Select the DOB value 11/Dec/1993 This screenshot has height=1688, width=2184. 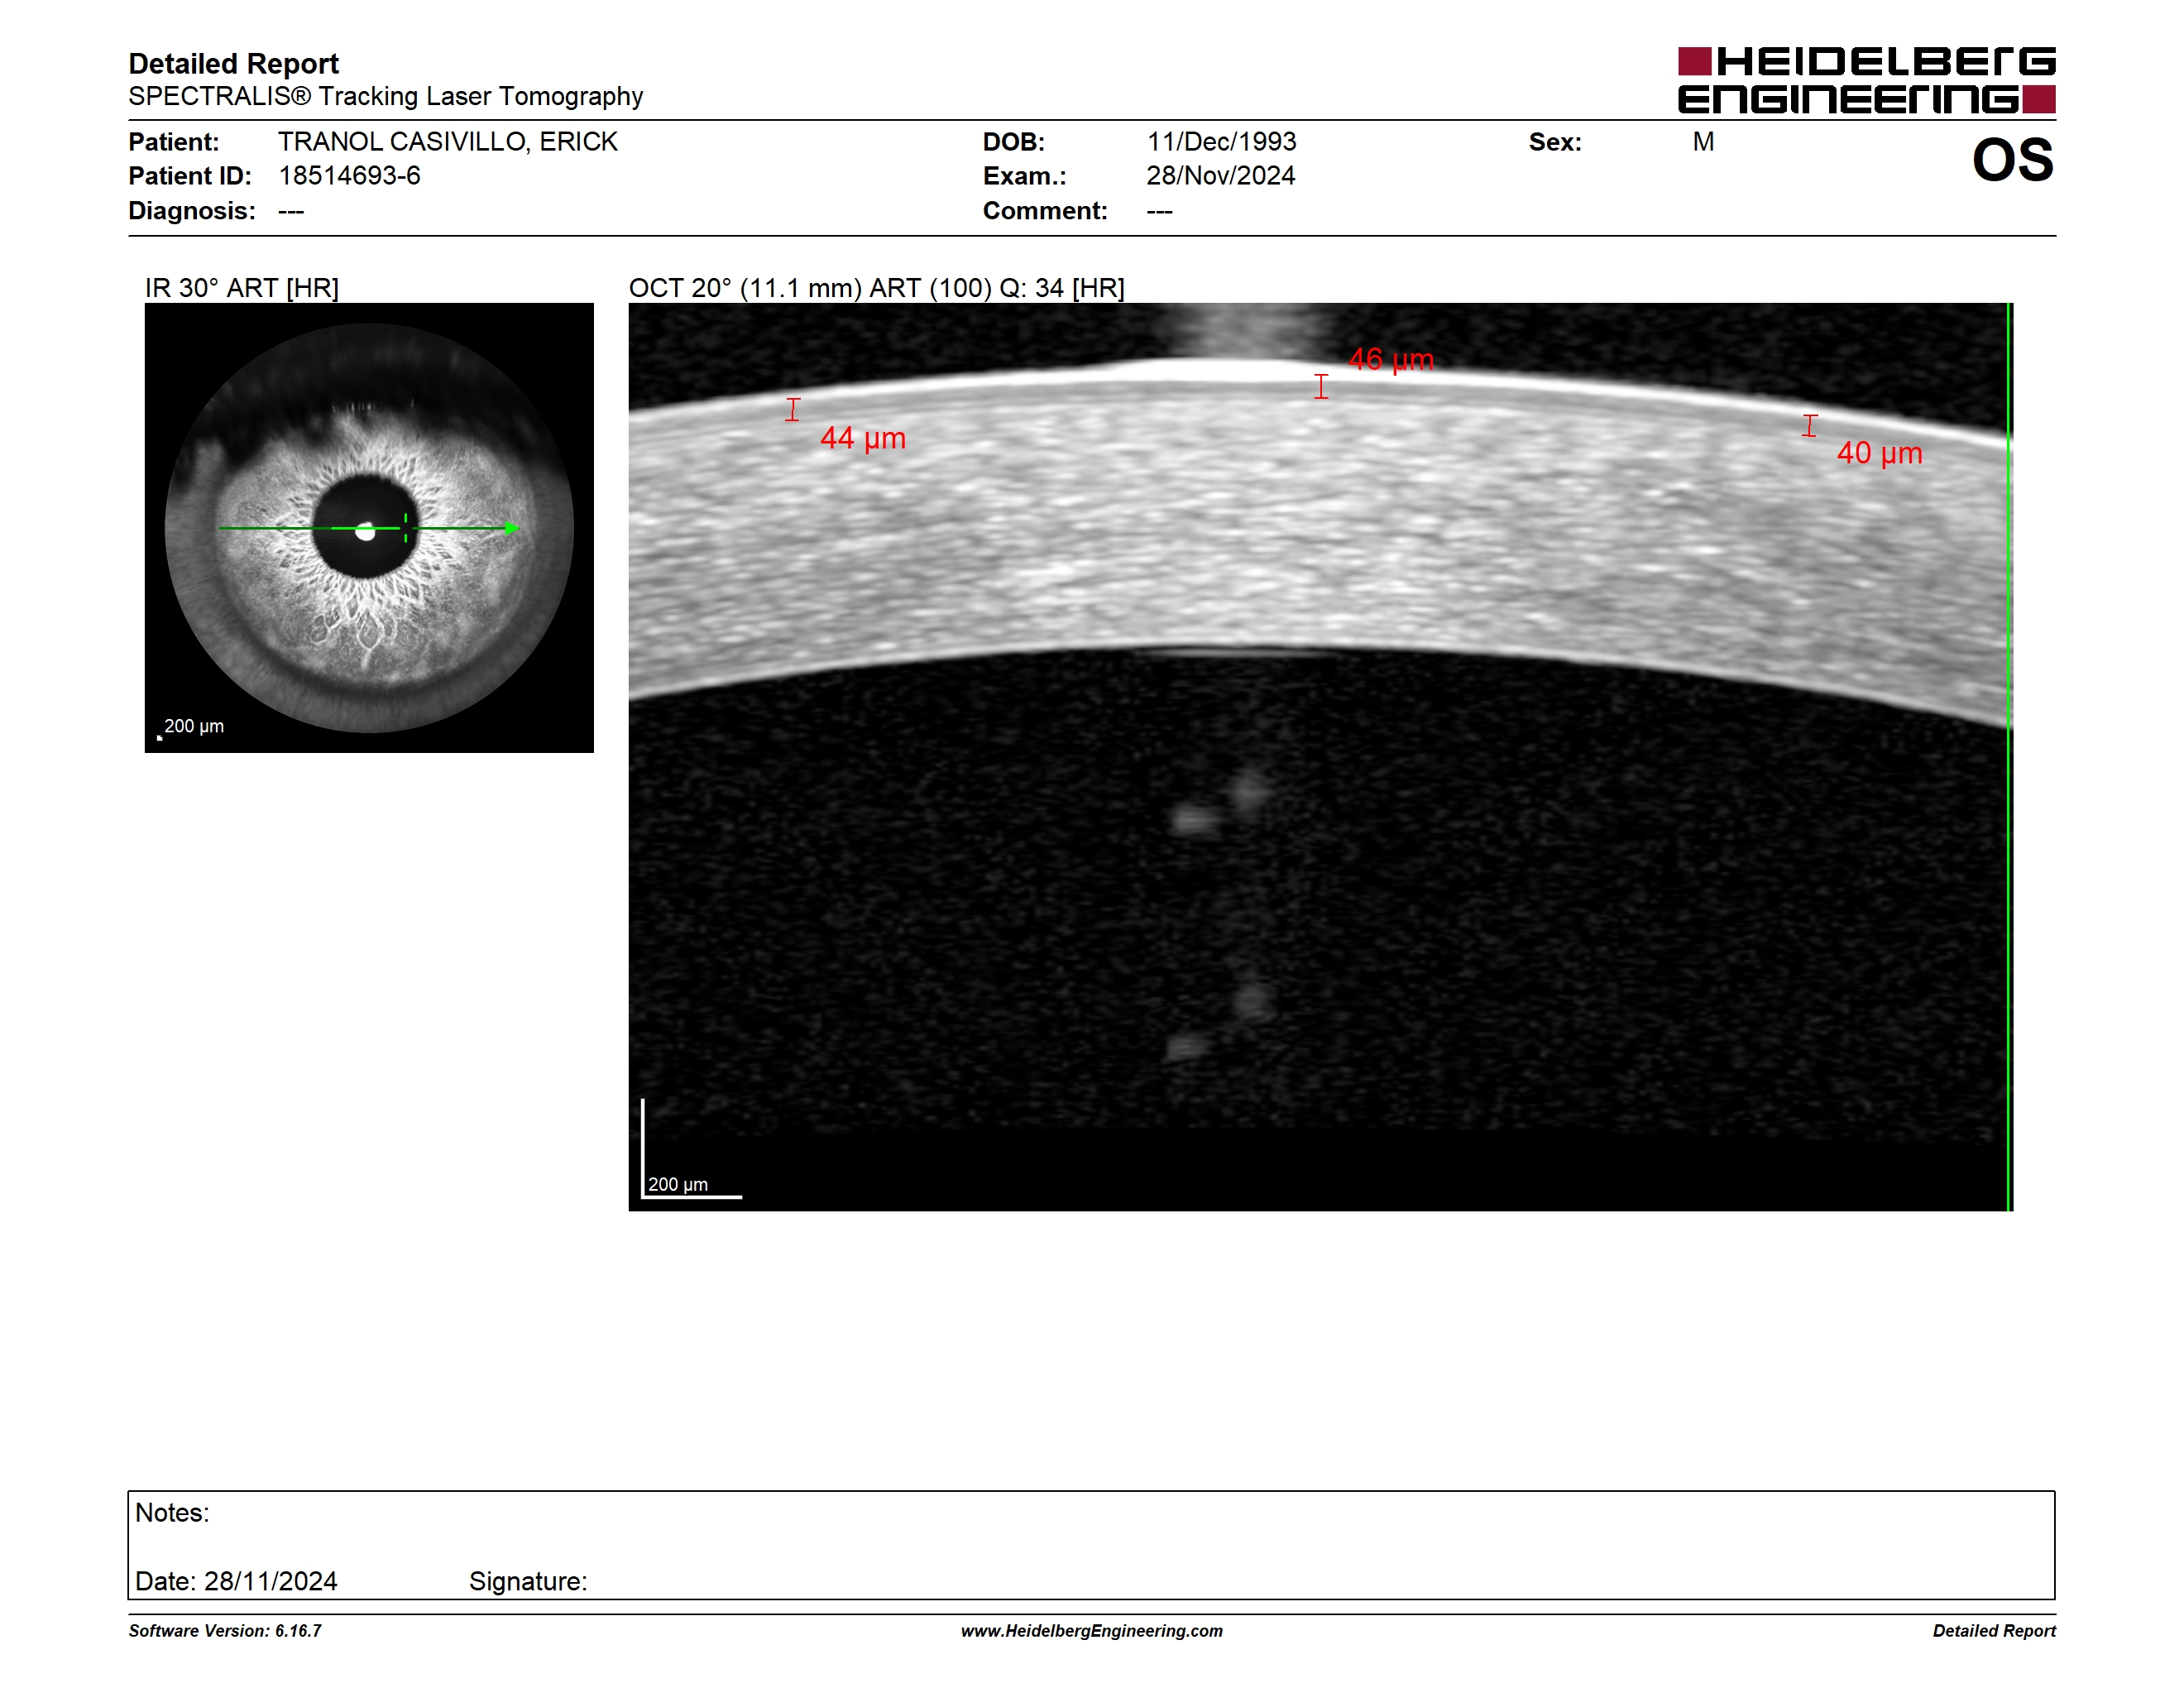(1221, 142)
